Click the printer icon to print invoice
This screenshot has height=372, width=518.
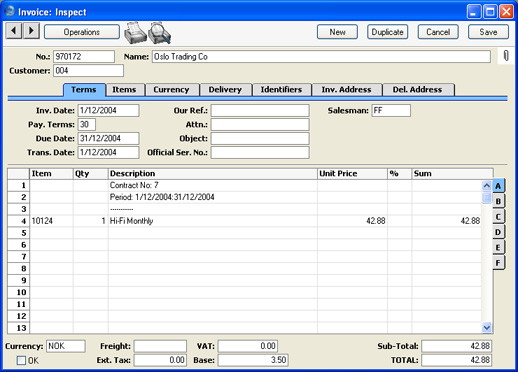coord(135,33)
